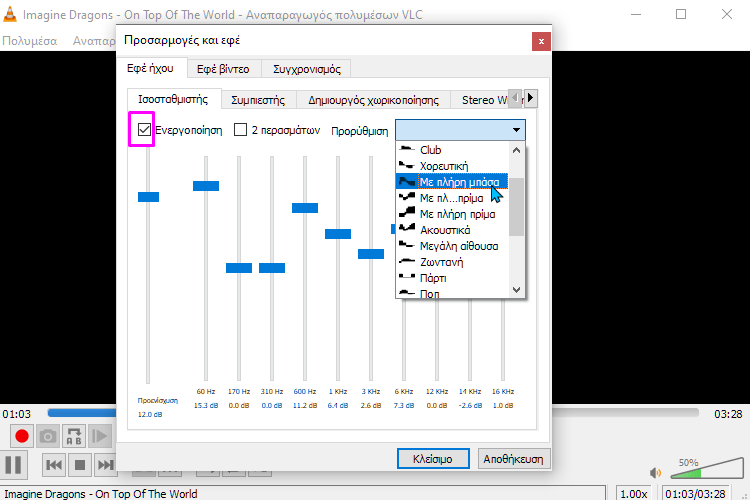The height and width of the screenshot is (500, 750).
Task: Select the Χορευτική preset
Action: (452, 166)
